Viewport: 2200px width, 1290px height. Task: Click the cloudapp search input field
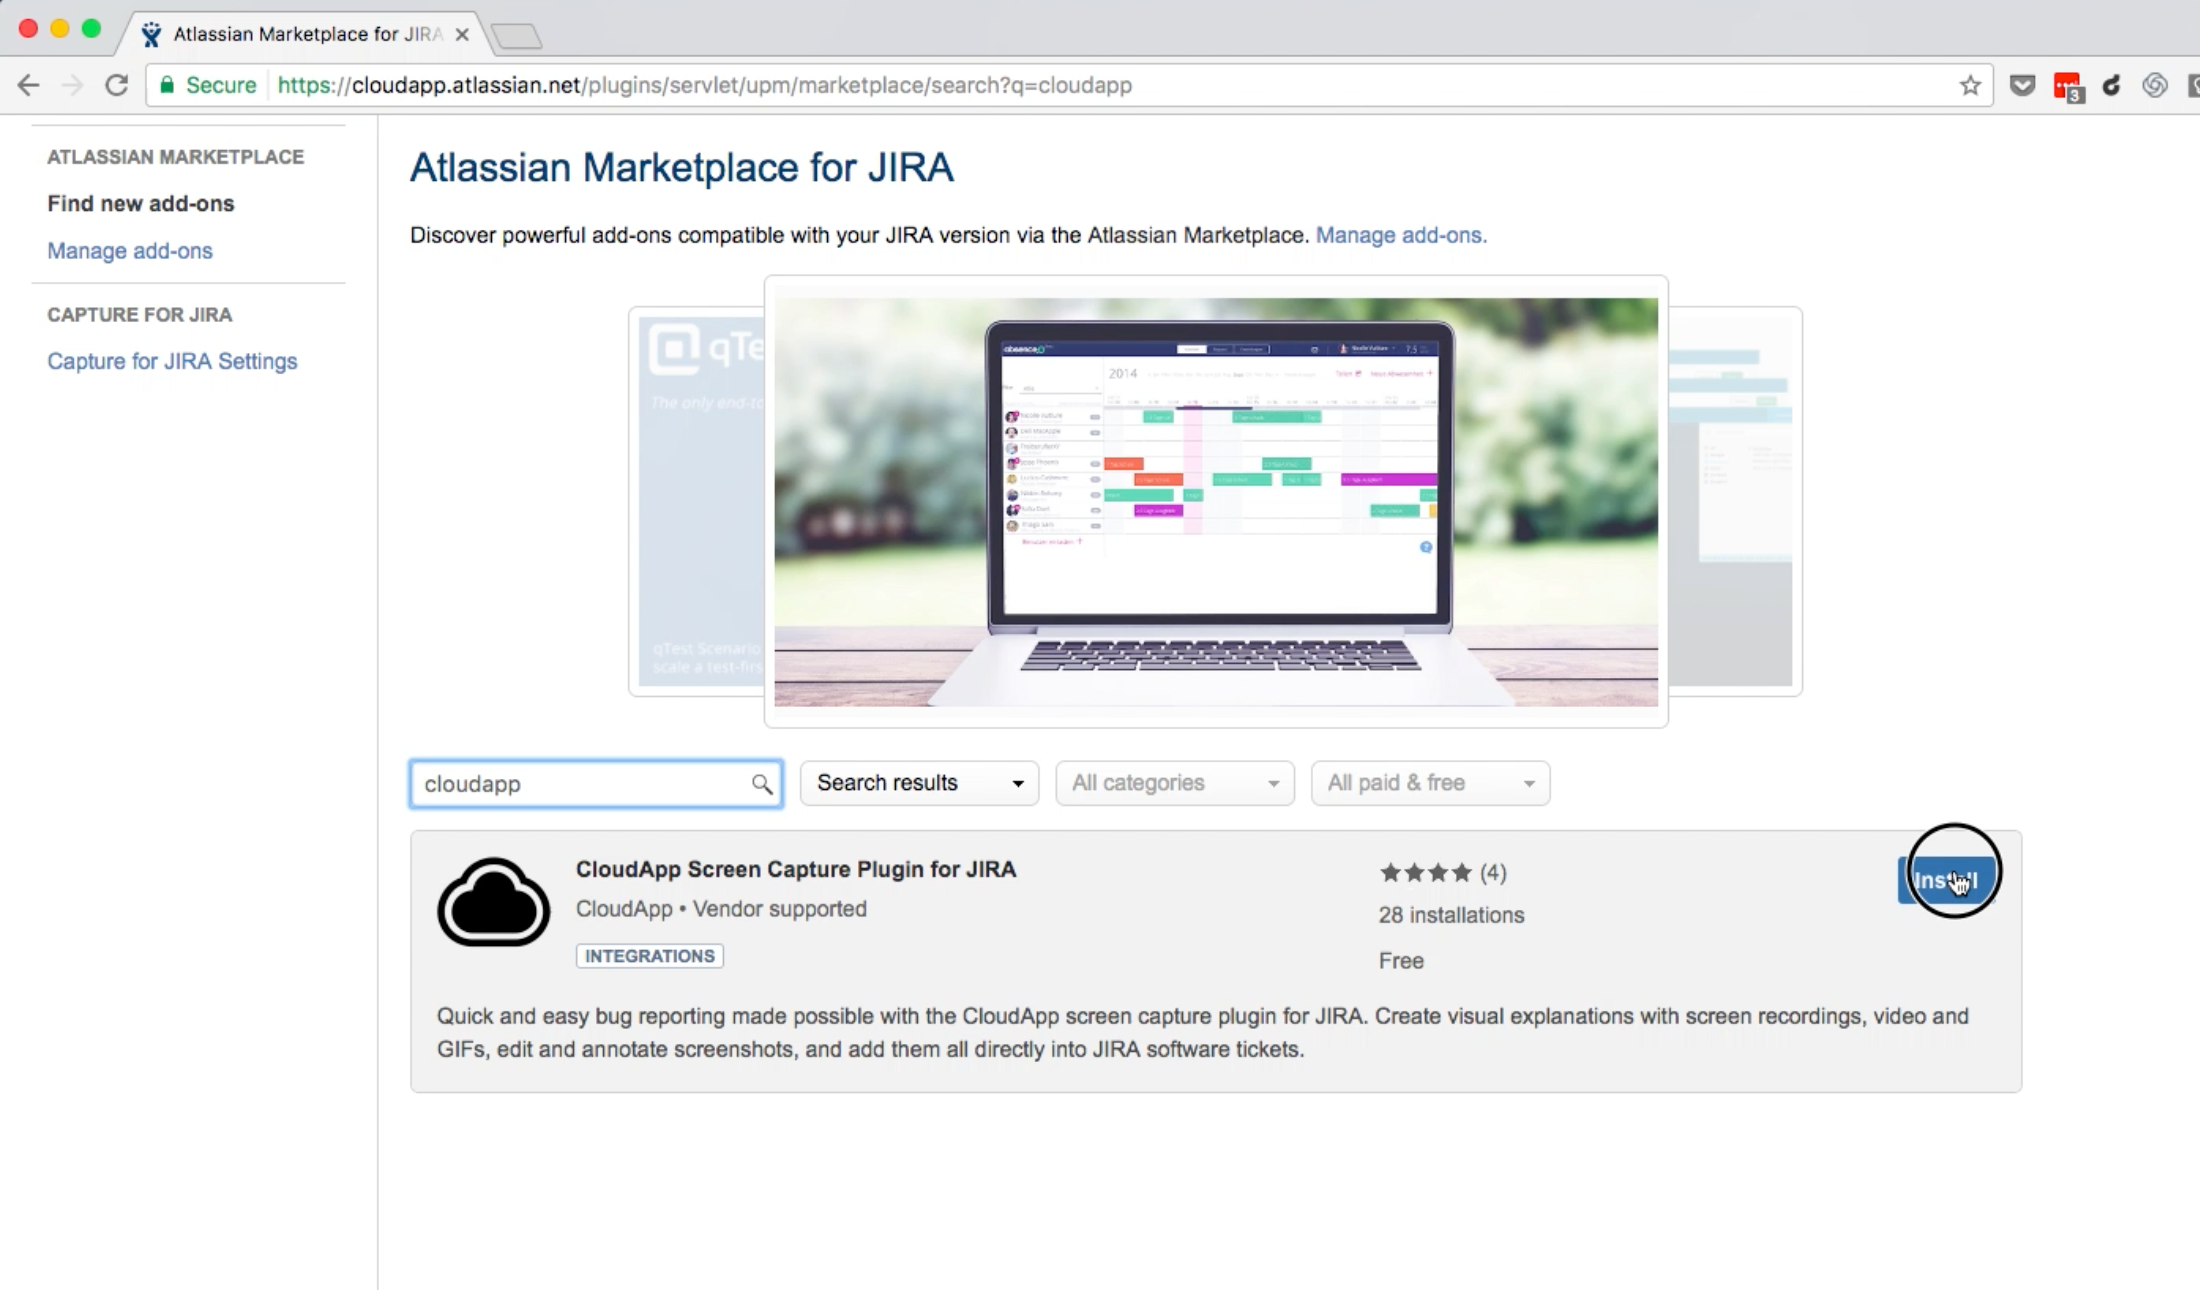[x=580, y=784]
